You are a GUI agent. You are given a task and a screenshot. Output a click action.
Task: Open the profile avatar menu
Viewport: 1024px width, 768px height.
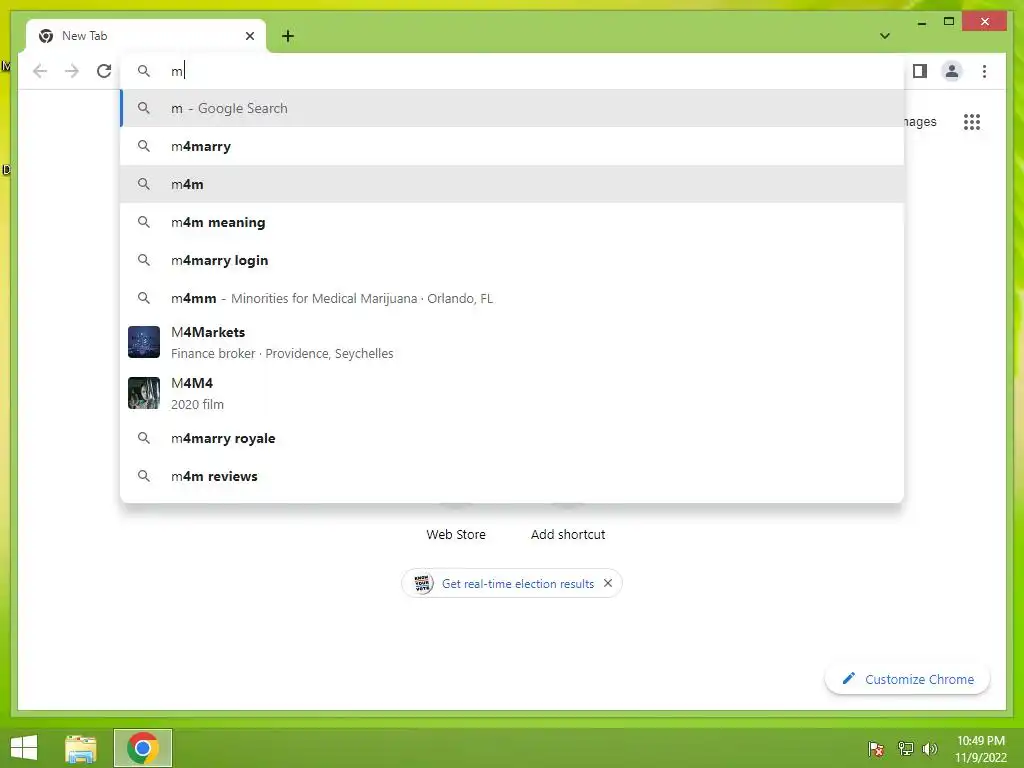[952, 71]
